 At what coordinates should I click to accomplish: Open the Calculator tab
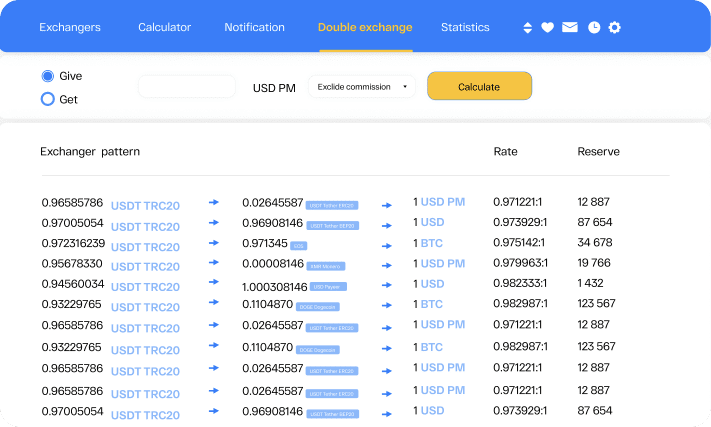coord(164,28)
